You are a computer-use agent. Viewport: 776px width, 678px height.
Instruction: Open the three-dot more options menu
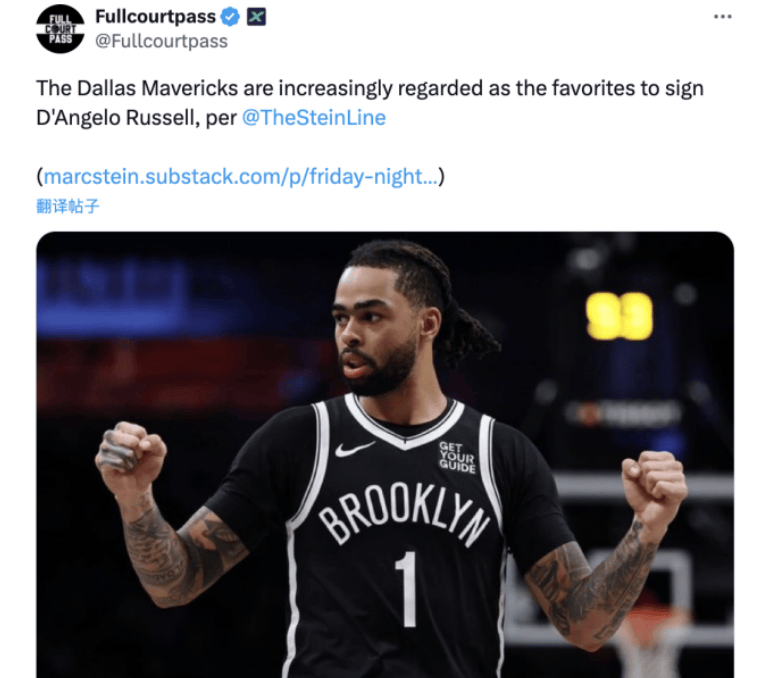[x=723, y=17]
